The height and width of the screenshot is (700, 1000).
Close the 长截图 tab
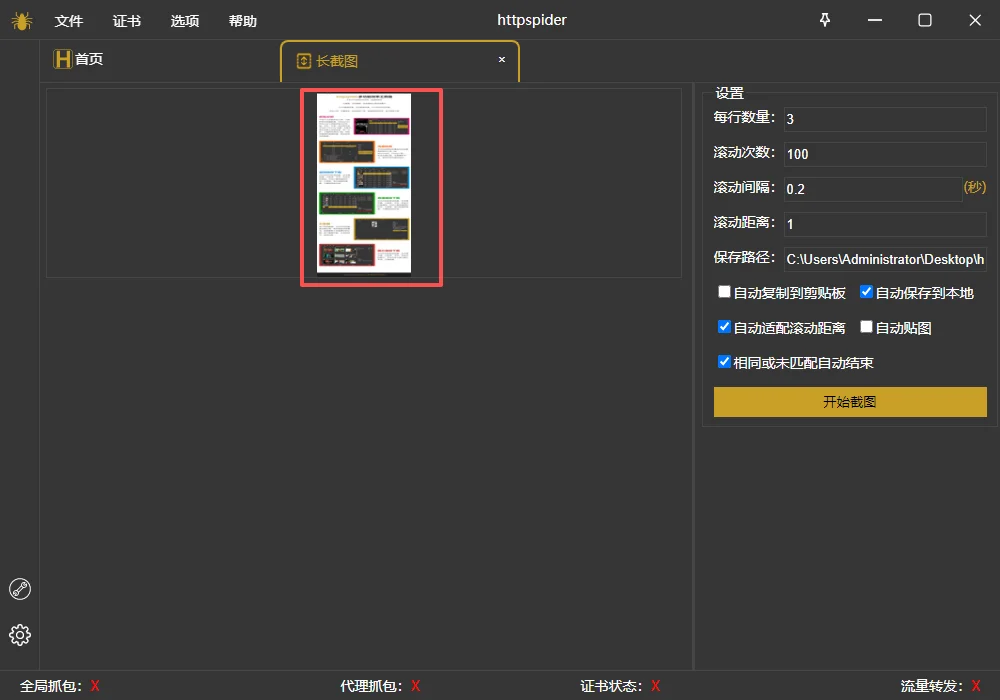(x=502, y=59)
